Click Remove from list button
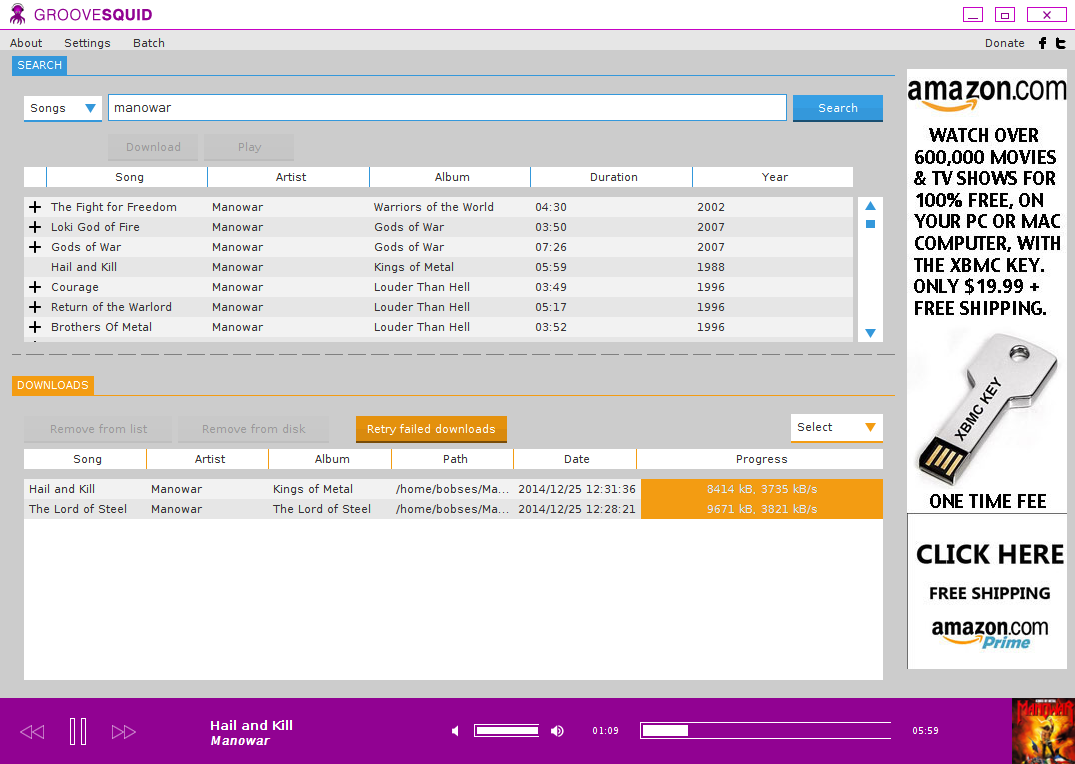The height and width of the screenshot is (764, 1075). pyautogui.click(x=98, y=429)
